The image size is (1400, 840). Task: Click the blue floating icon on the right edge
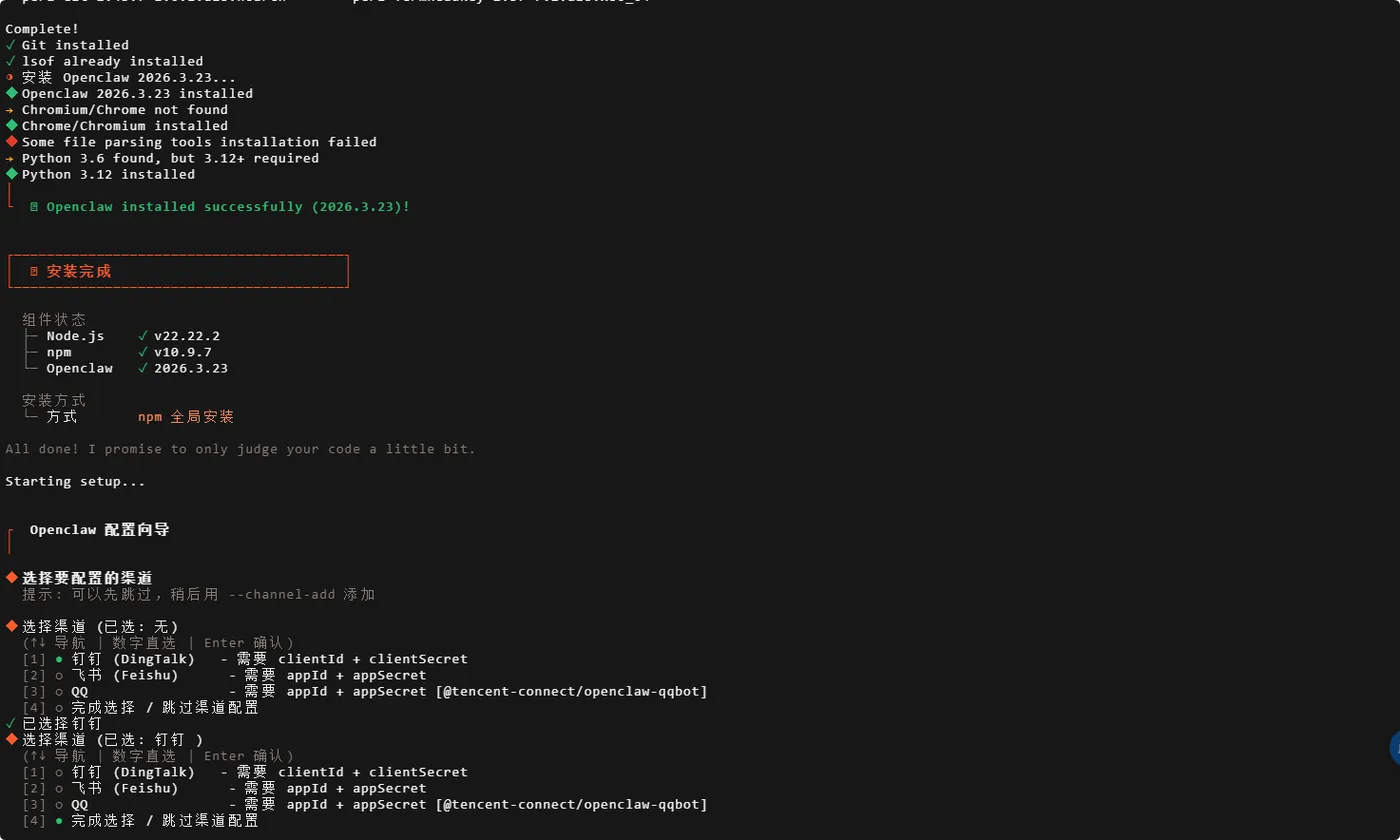click(x=1395, y=748)
